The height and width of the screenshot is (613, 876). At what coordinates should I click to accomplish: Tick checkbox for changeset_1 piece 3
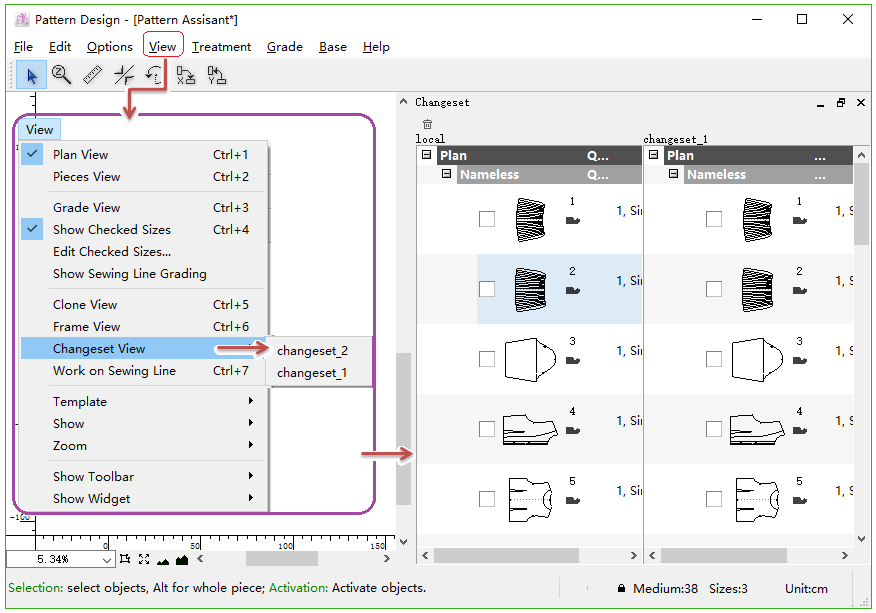714,359
